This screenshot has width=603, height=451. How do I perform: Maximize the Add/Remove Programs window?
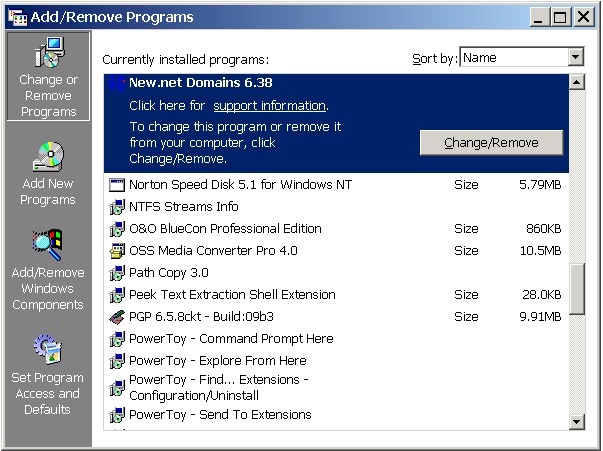click(x=560, y=17)
